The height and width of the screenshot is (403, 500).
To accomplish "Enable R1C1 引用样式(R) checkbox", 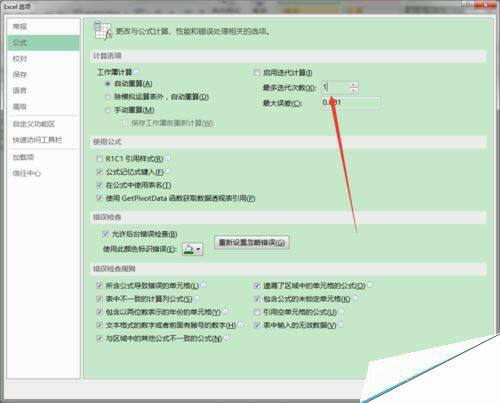I will [x=99, y=158].
